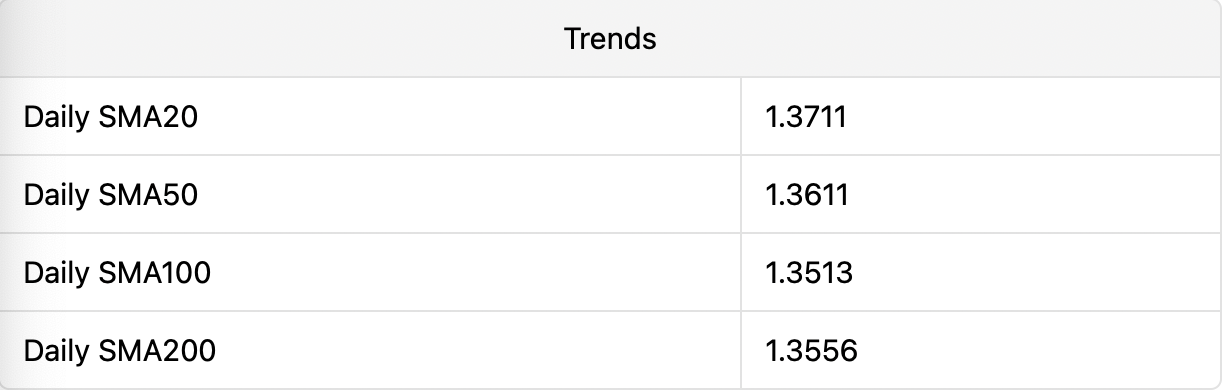This screenshot has width=1222, height=390.
Task: Select the Daily SMA50 label cell
Action: (370, 195)
